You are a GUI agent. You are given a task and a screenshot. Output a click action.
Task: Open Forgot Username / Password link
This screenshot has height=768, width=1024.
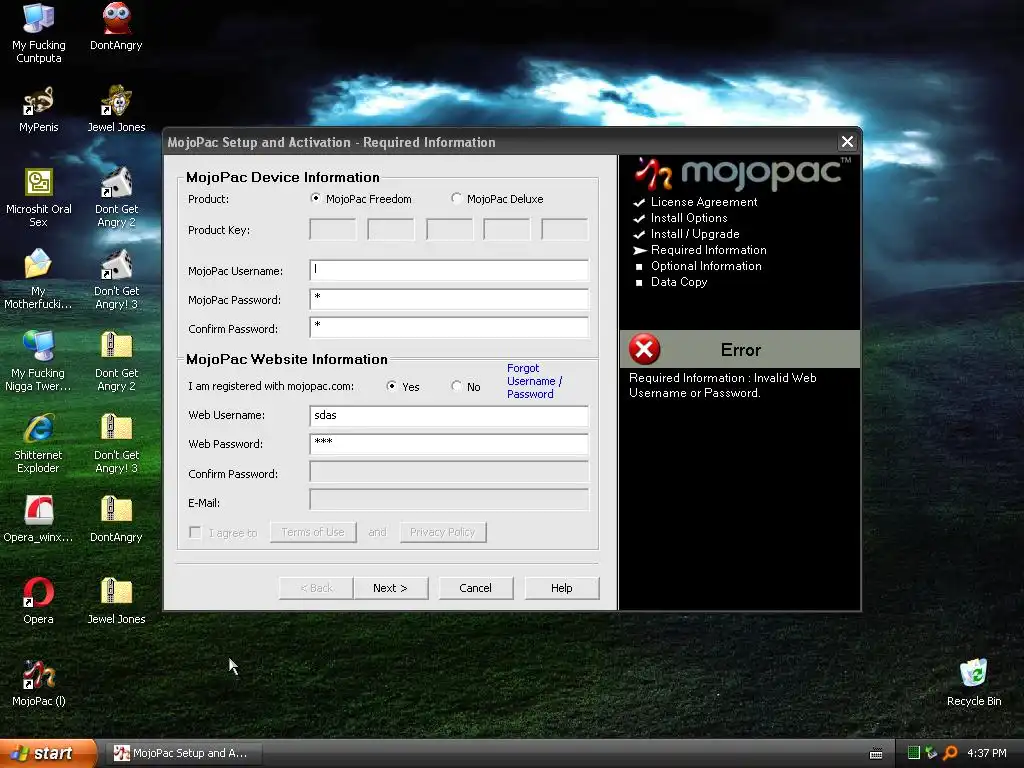pyautogui.click(x=534, y=381)
